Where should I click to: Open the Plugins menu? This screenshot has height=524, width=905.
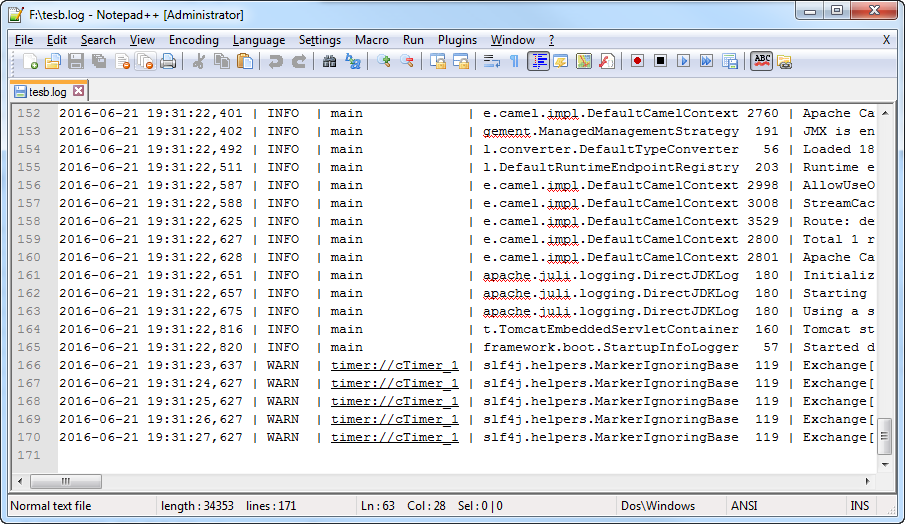coord(457,40)
